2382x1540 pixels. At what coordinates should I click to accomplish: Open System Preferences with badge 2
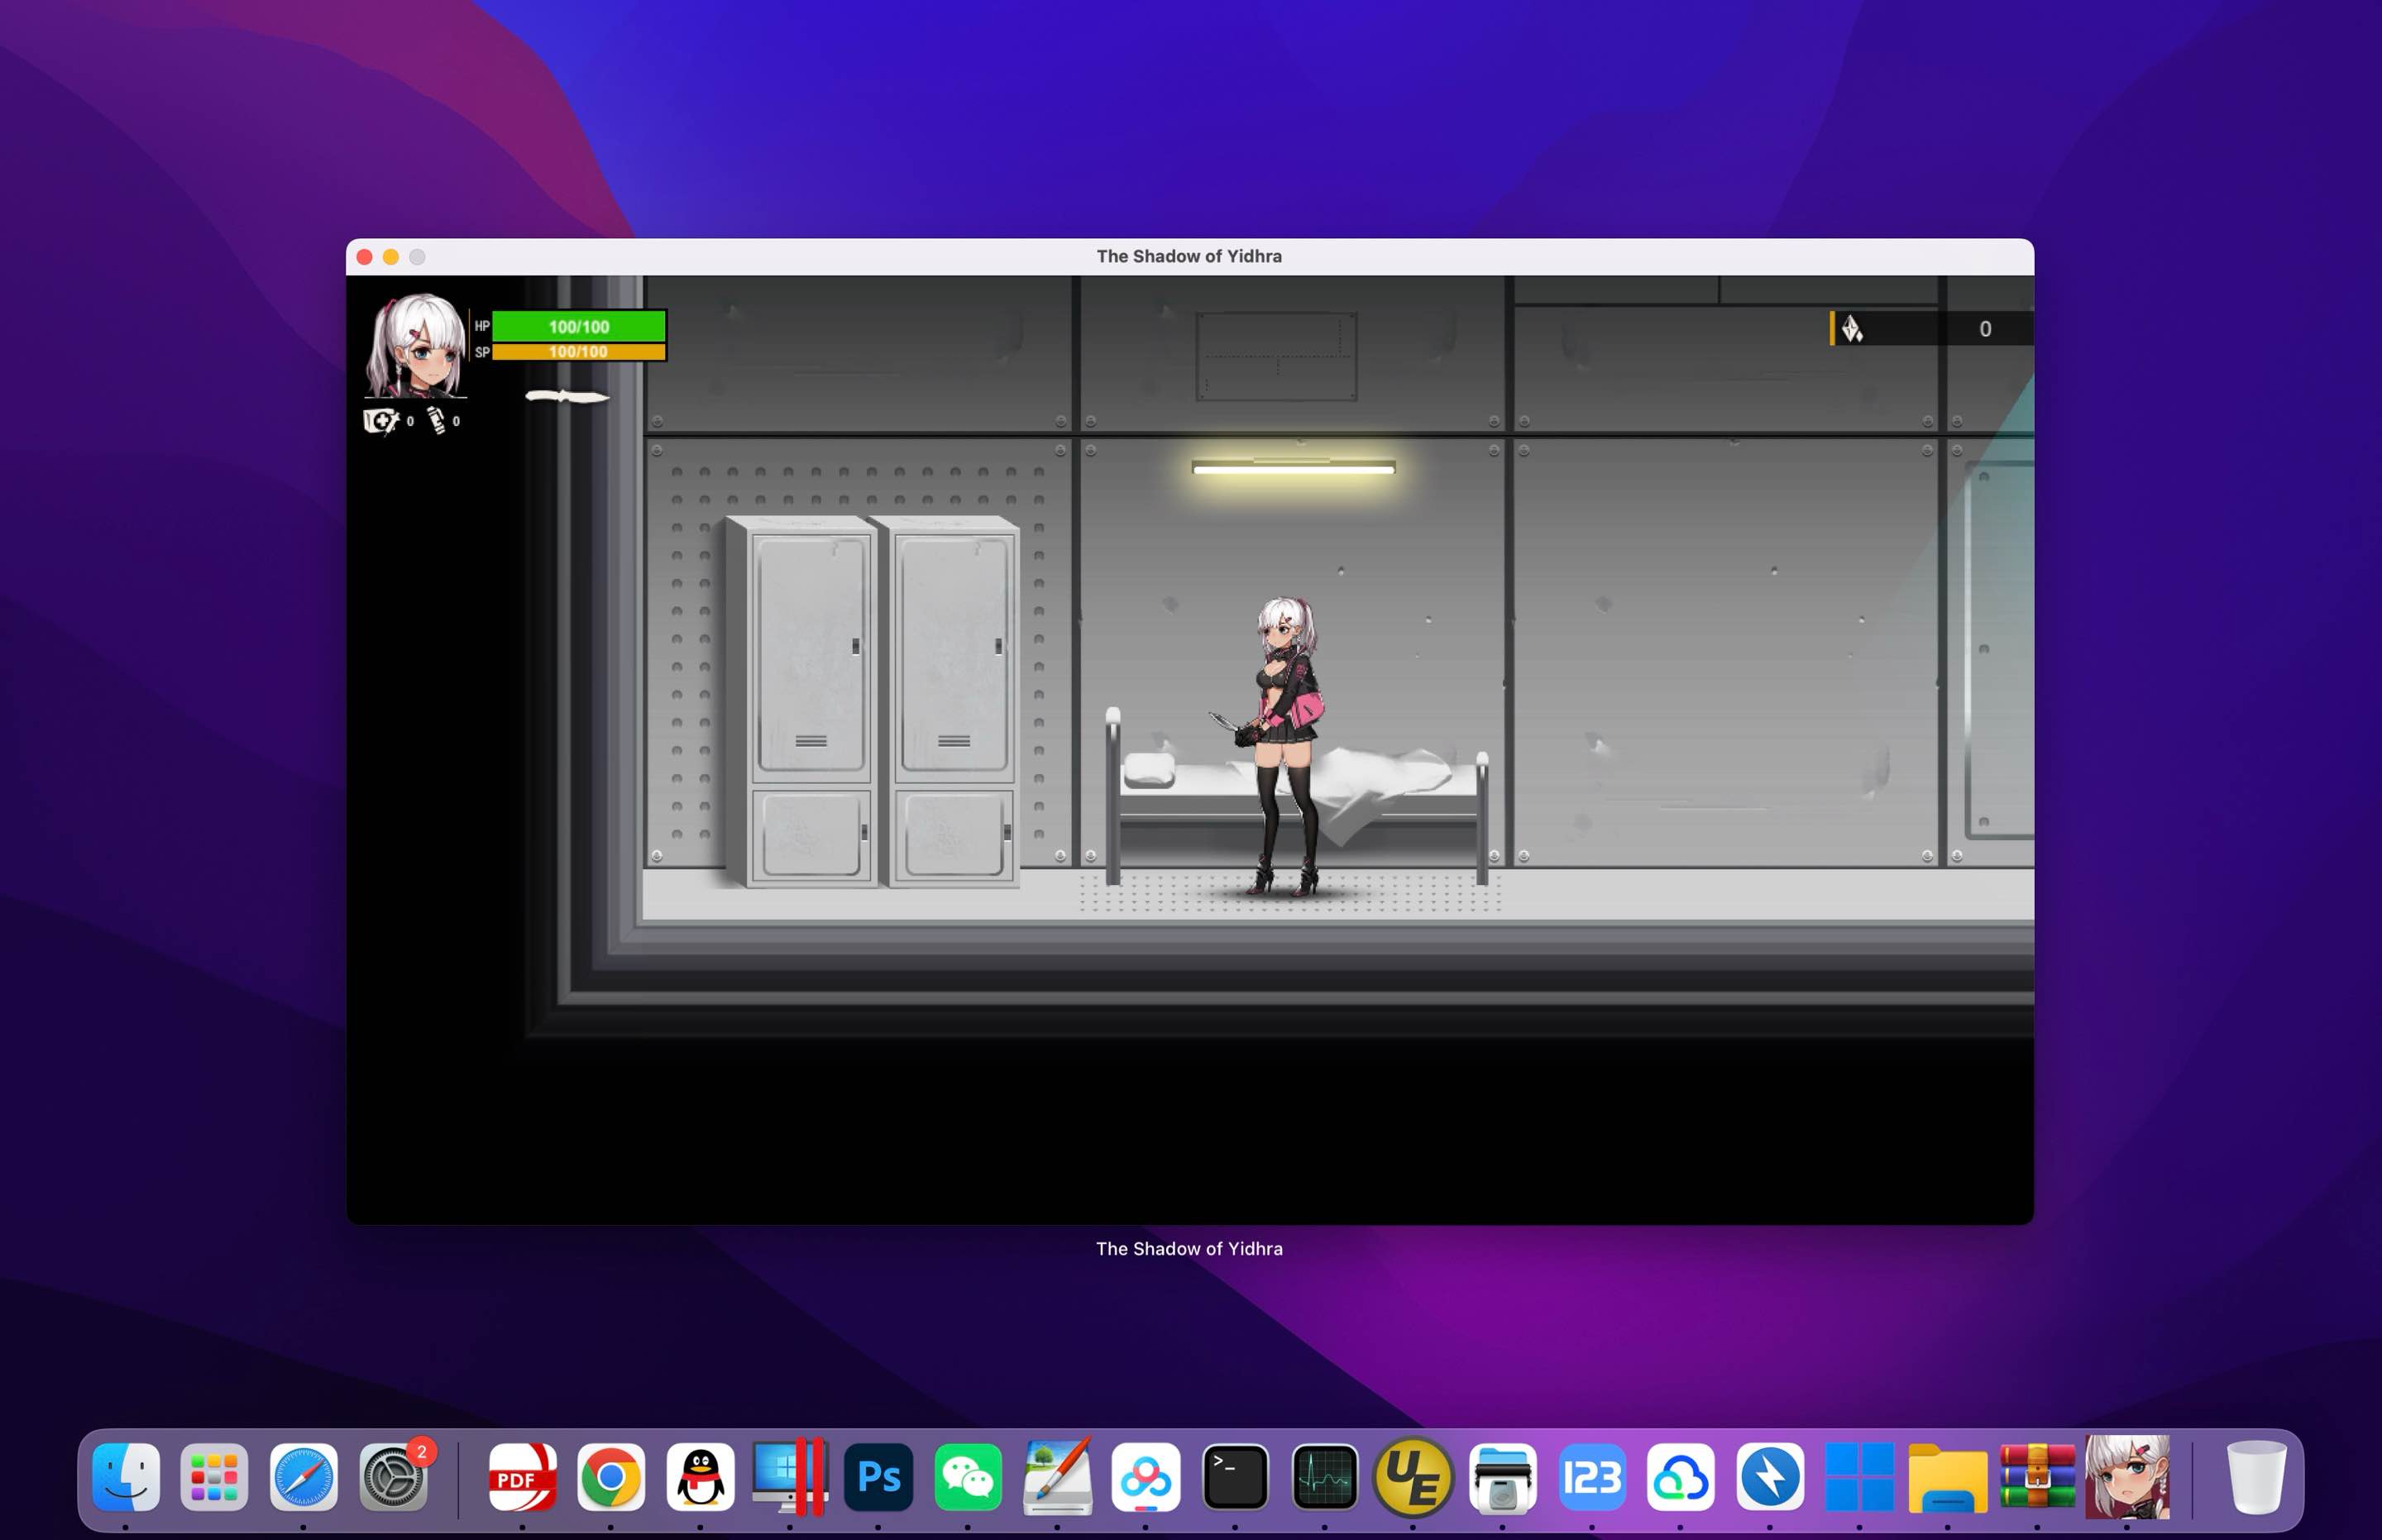click(393, 1476)
